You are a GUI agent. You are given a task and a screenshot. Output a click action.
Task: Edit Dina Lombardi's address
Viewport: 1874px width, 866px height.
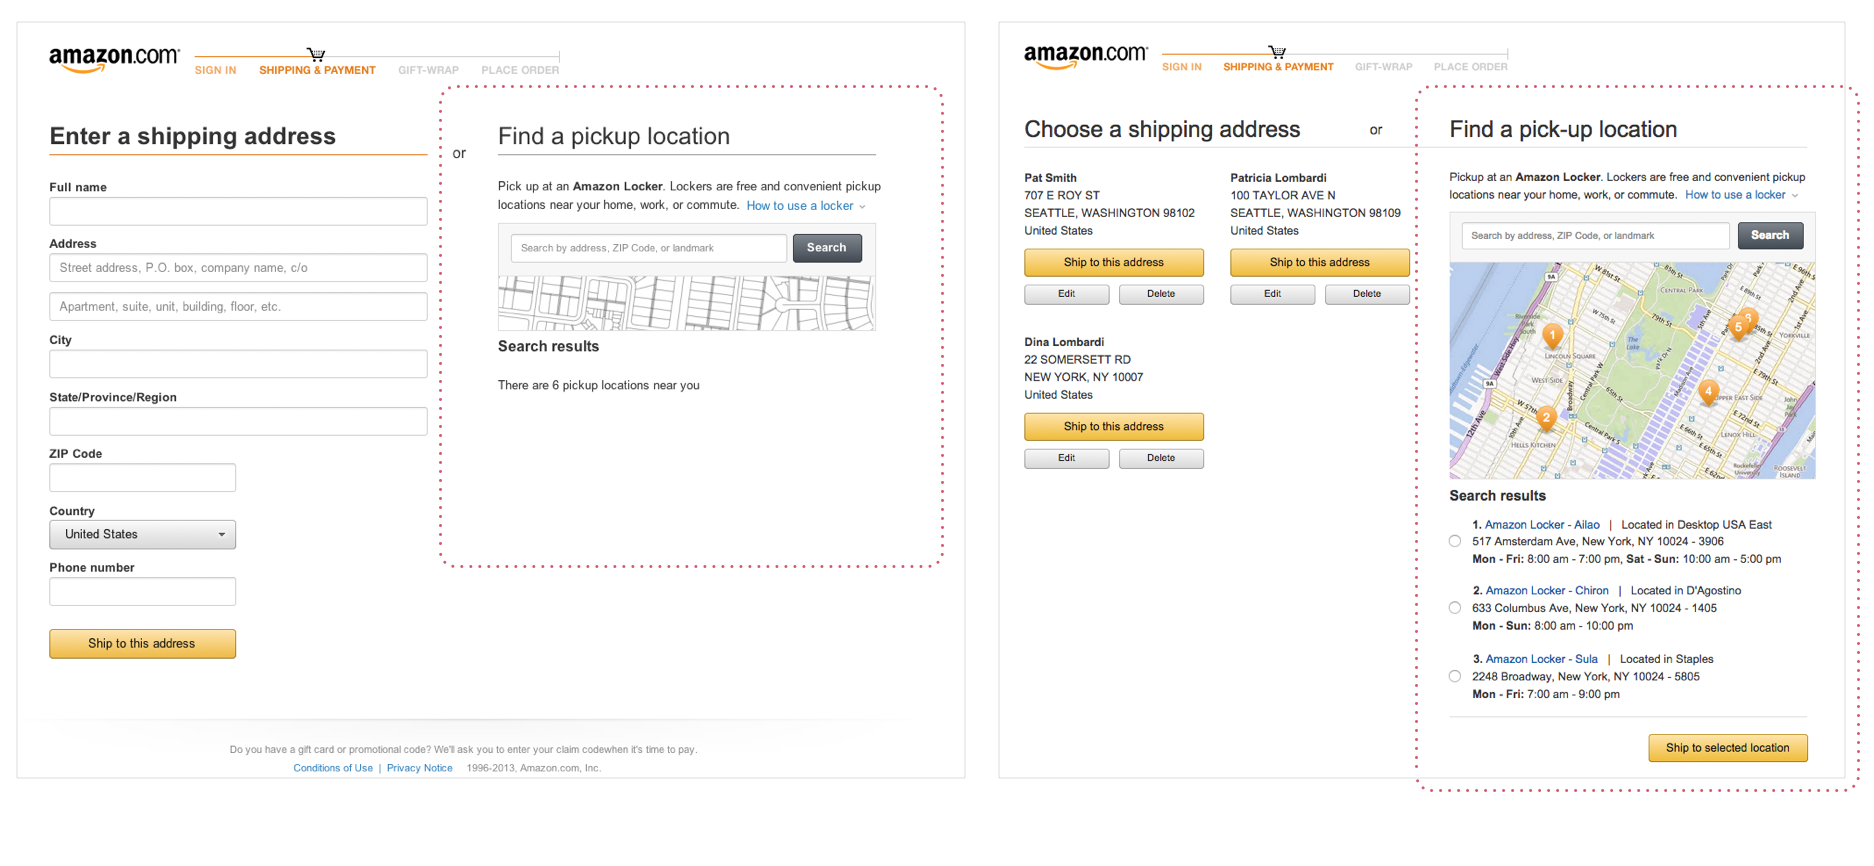[x=1067, y=458]
